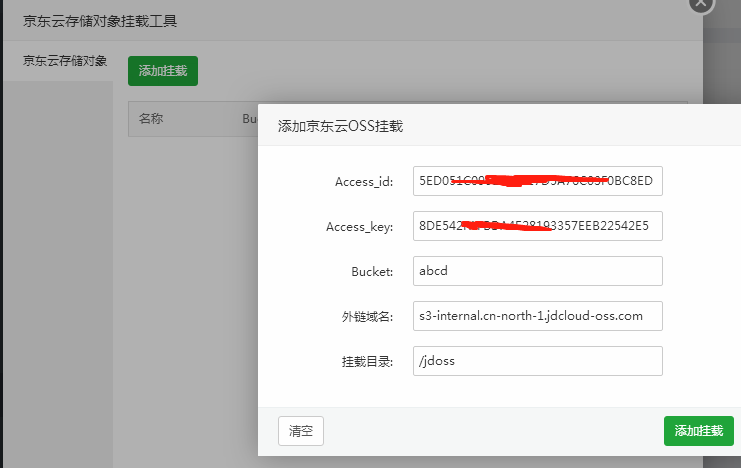
Task: Close the 京东云存储对象挂载工具 window
Action: 701,4
